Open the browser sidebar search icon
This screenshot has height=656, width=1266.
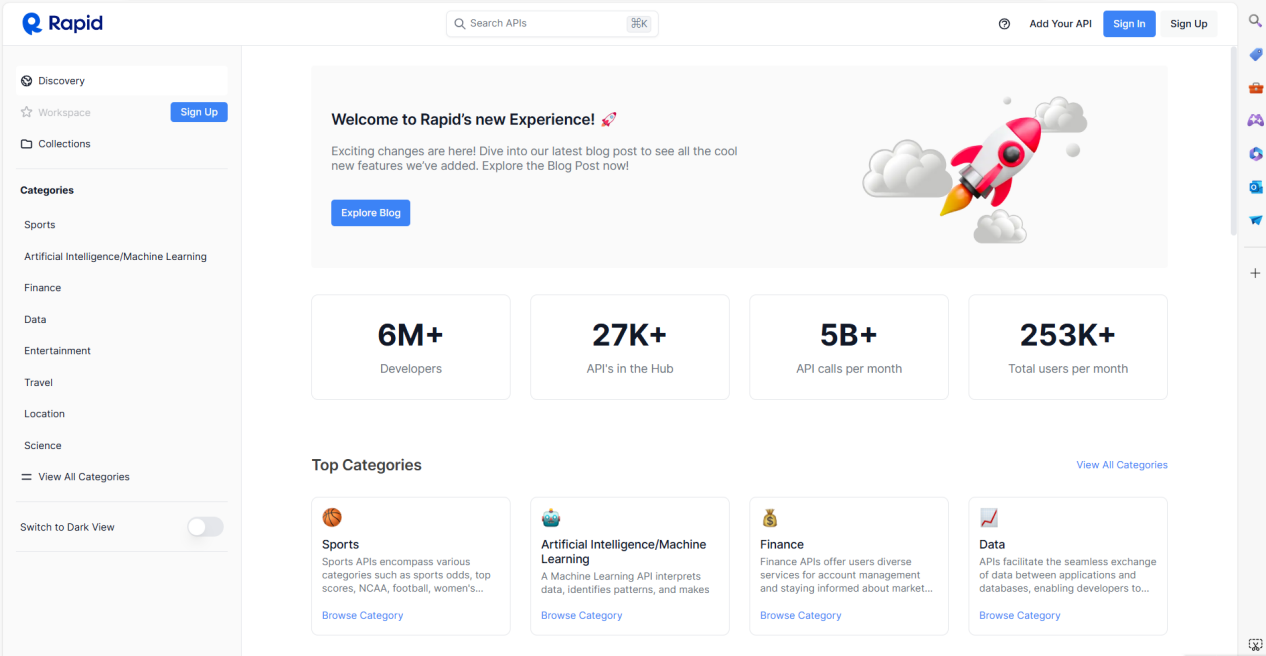(1256, 21)
